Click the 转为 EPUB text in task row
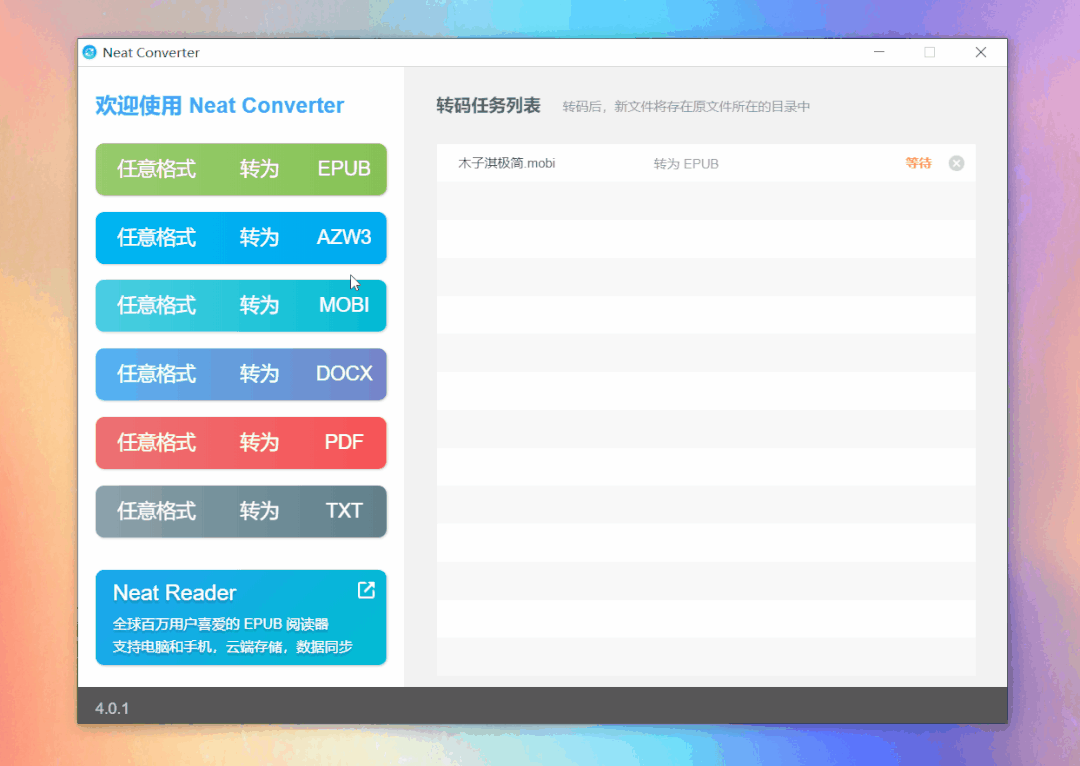 pos(686,164)
